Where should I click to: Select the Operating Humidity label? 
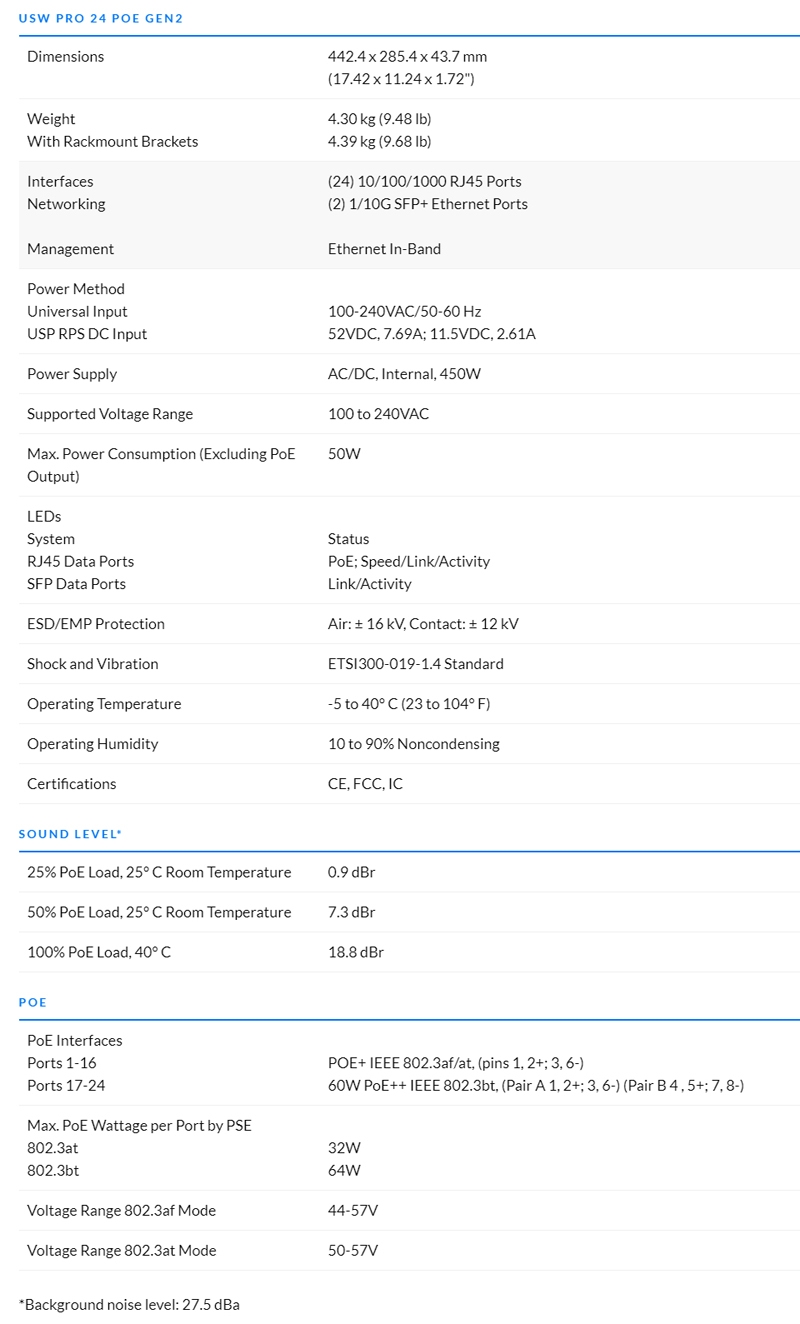[95, 744]
